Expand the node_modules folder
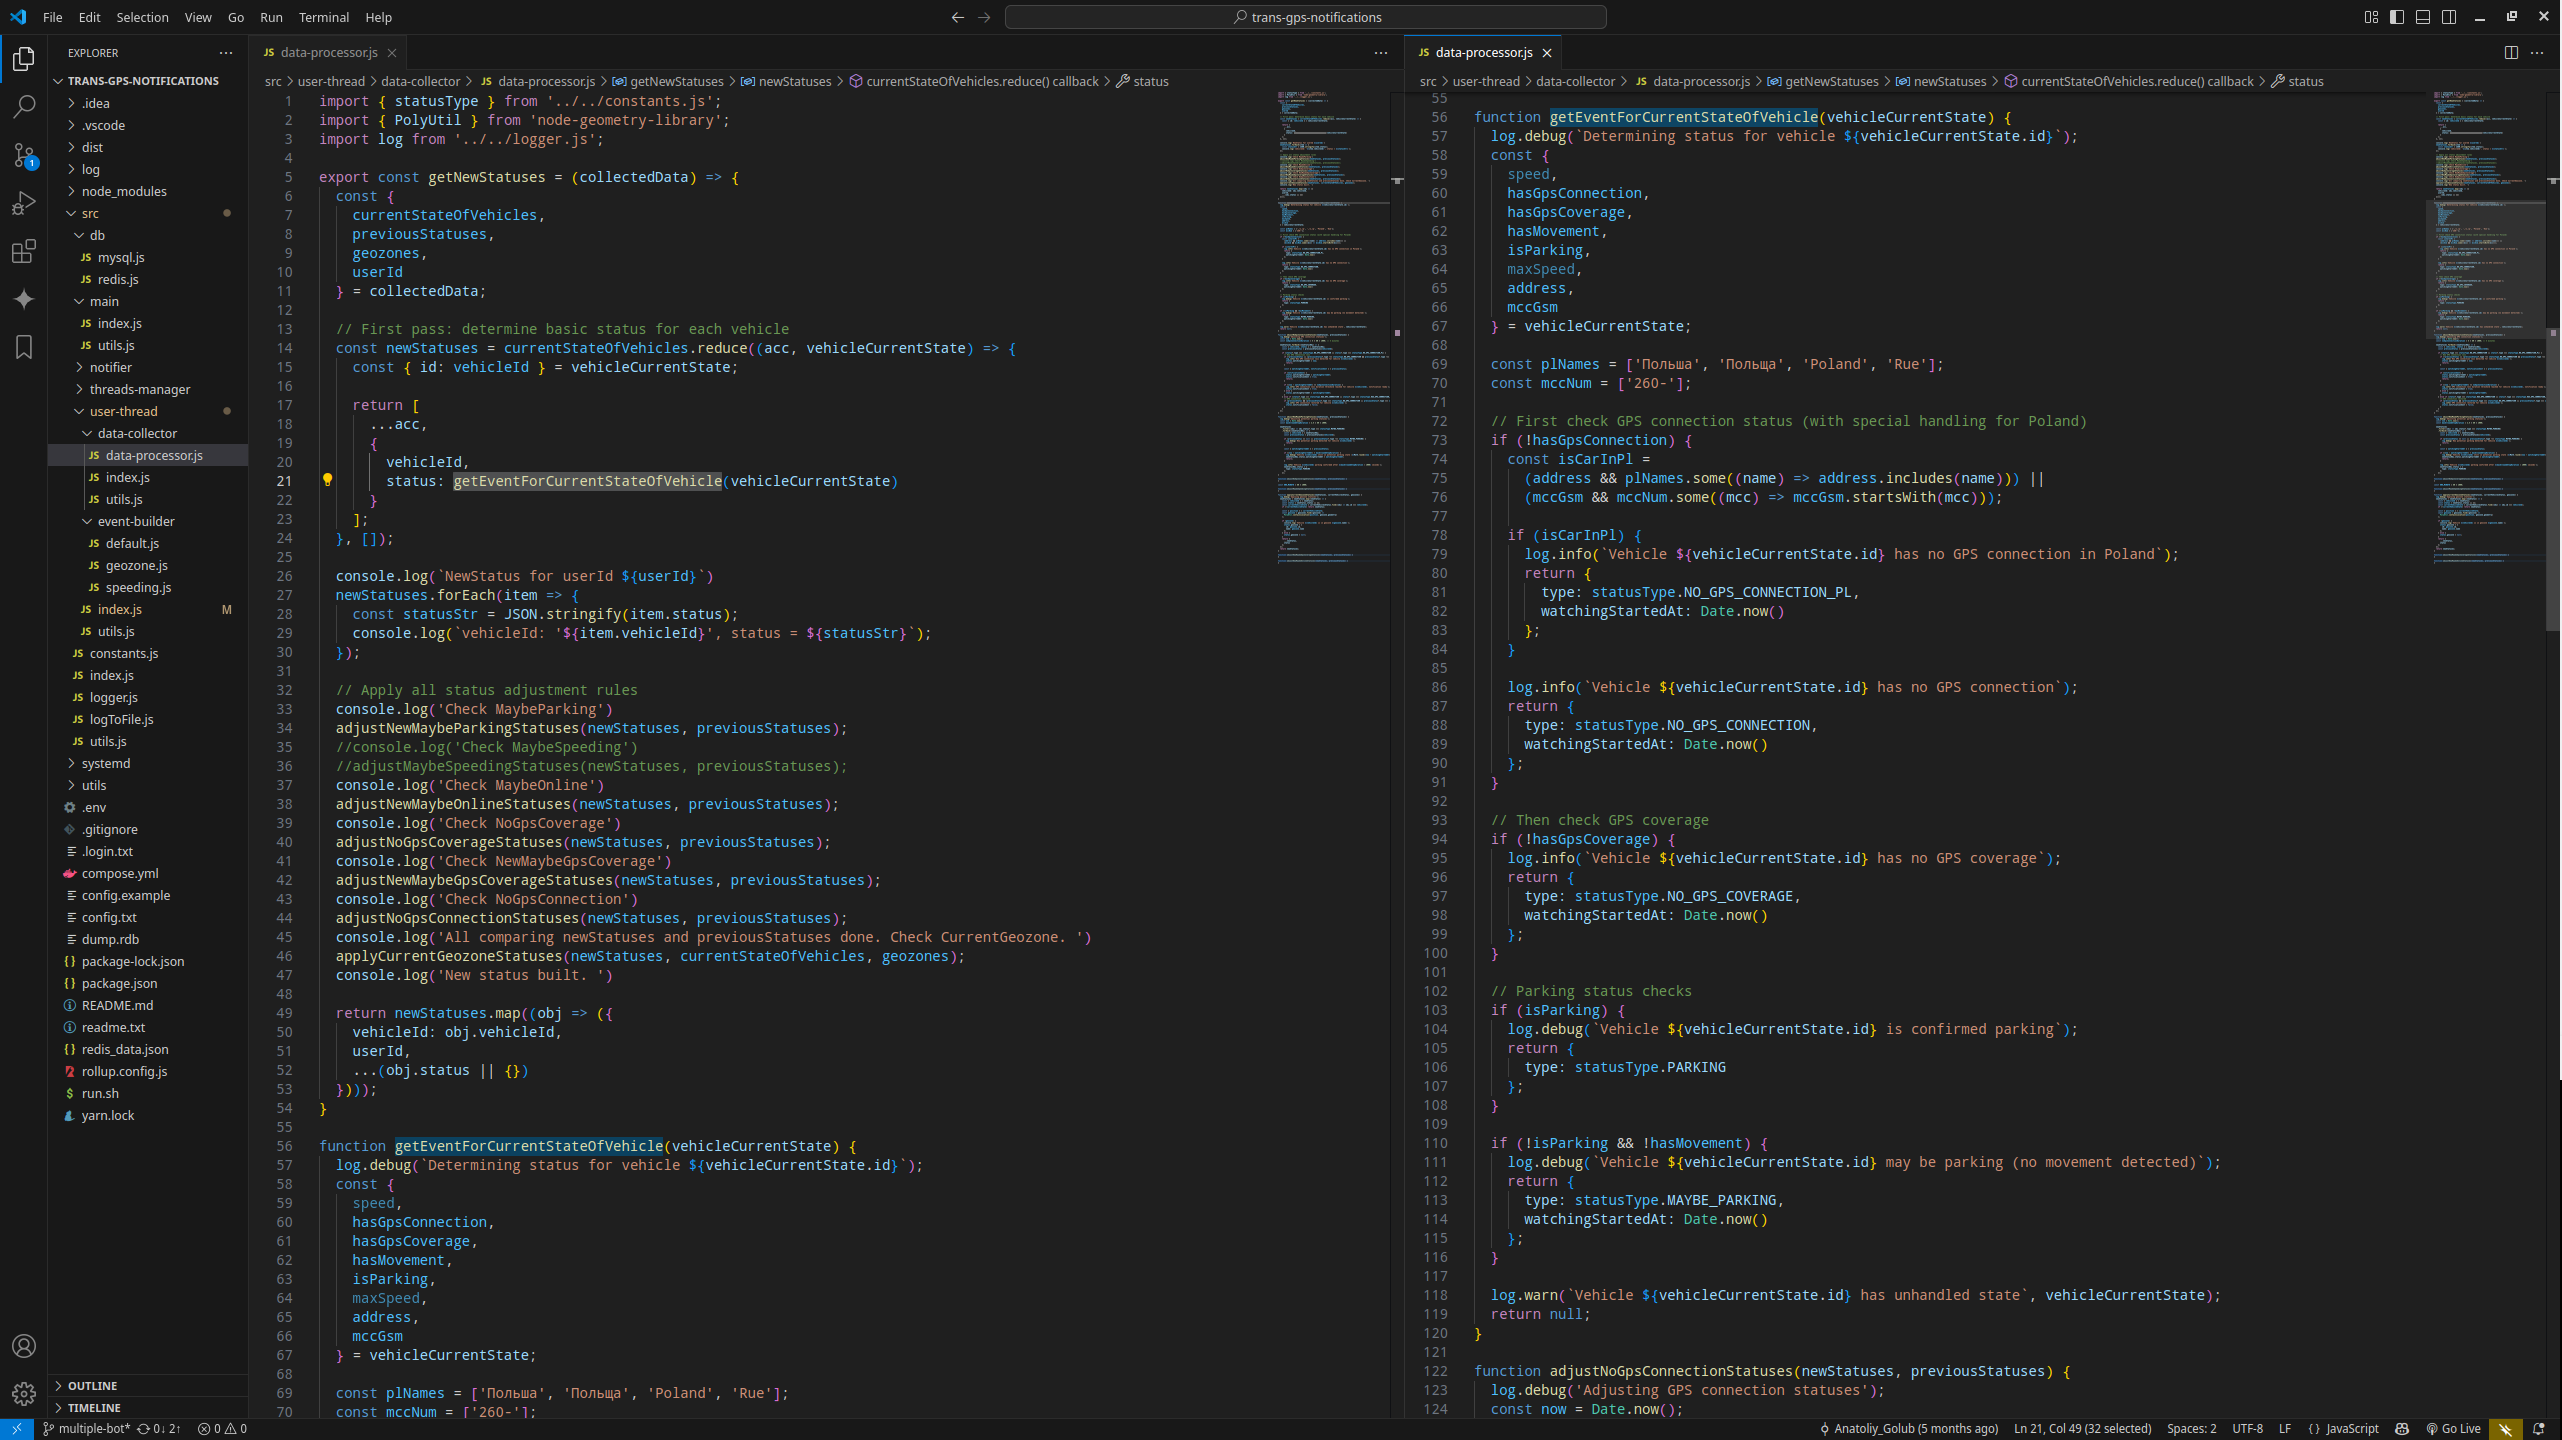The image size is (2562, 1440). (x=124, y=191)
